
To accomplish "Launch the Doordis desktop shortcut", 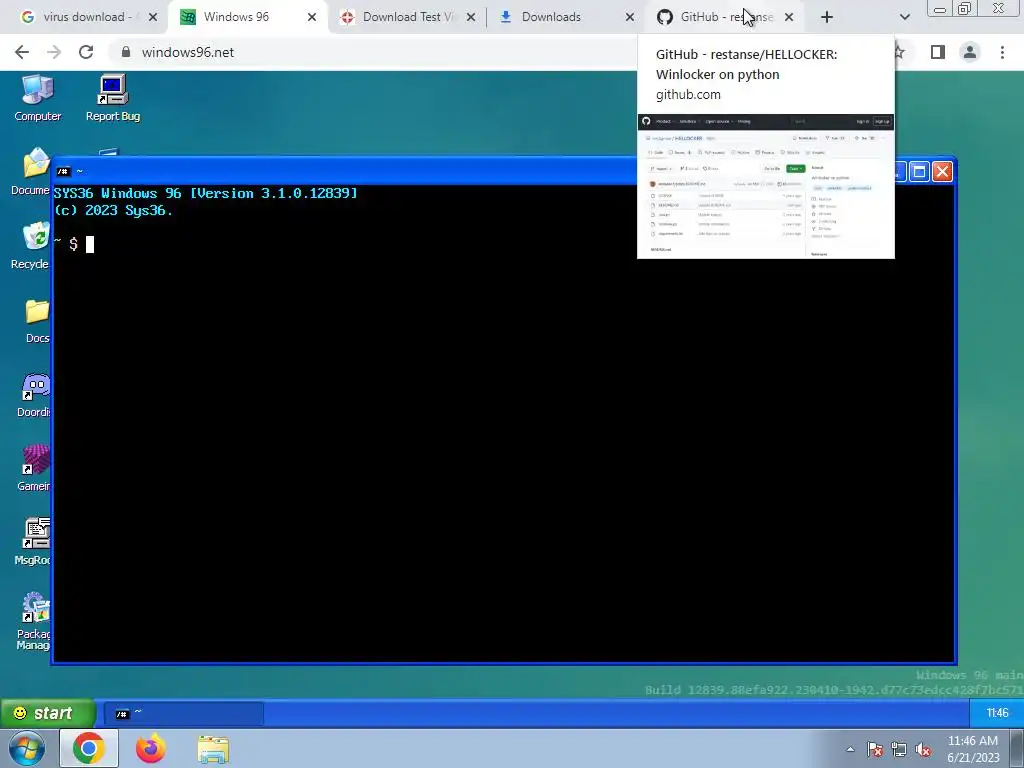I will (x=35, y=394).
